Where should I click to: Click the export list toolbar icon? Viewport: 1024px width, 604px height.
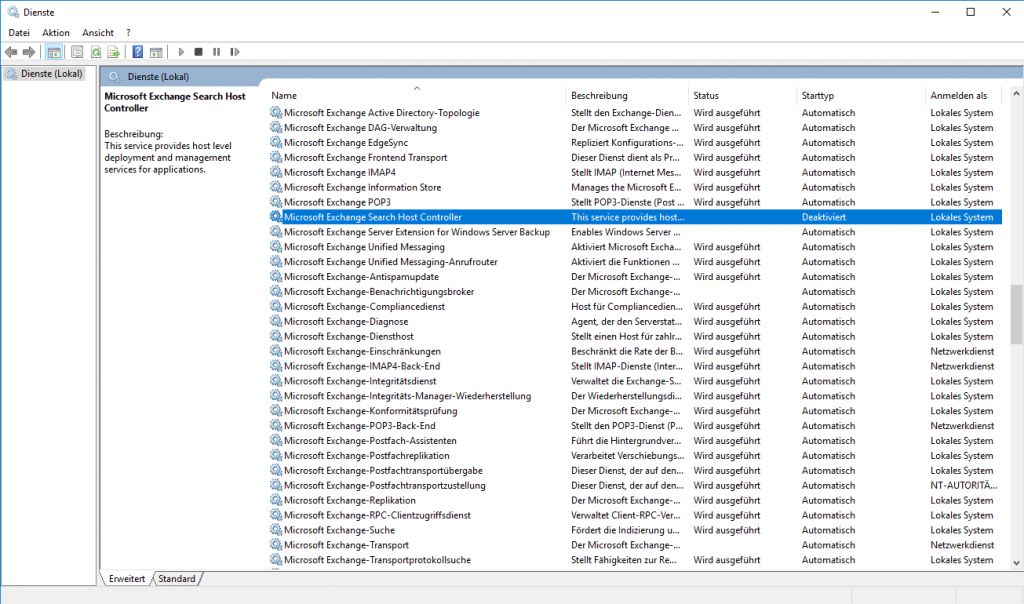(114, 52)
